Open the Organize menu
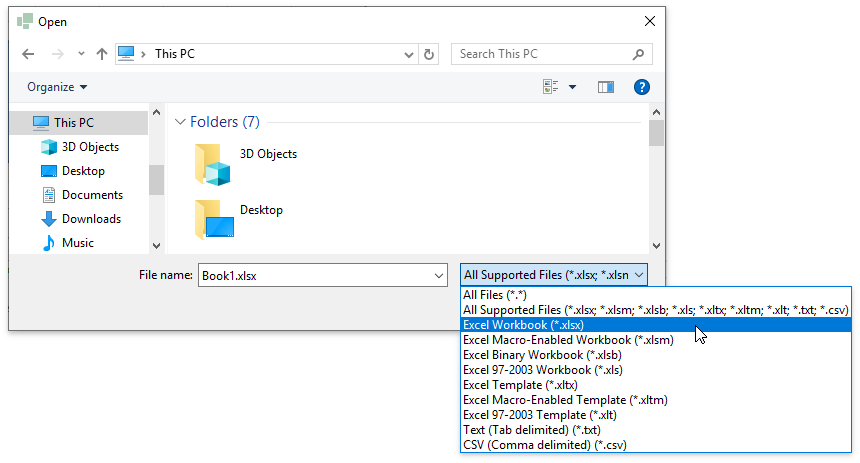 click(x=57, y=87)
